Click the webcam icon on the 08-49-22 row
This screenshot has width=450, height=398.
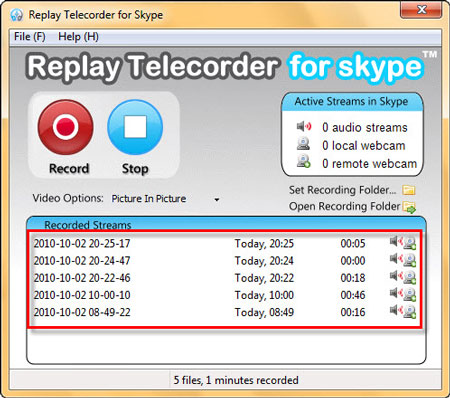(410, 312)
